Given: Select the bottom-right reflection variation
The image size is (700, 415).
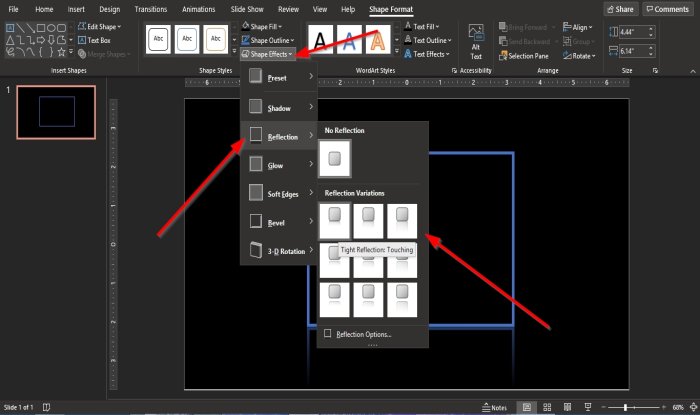Looking at the screenshot, I should (x=402, y=299).
